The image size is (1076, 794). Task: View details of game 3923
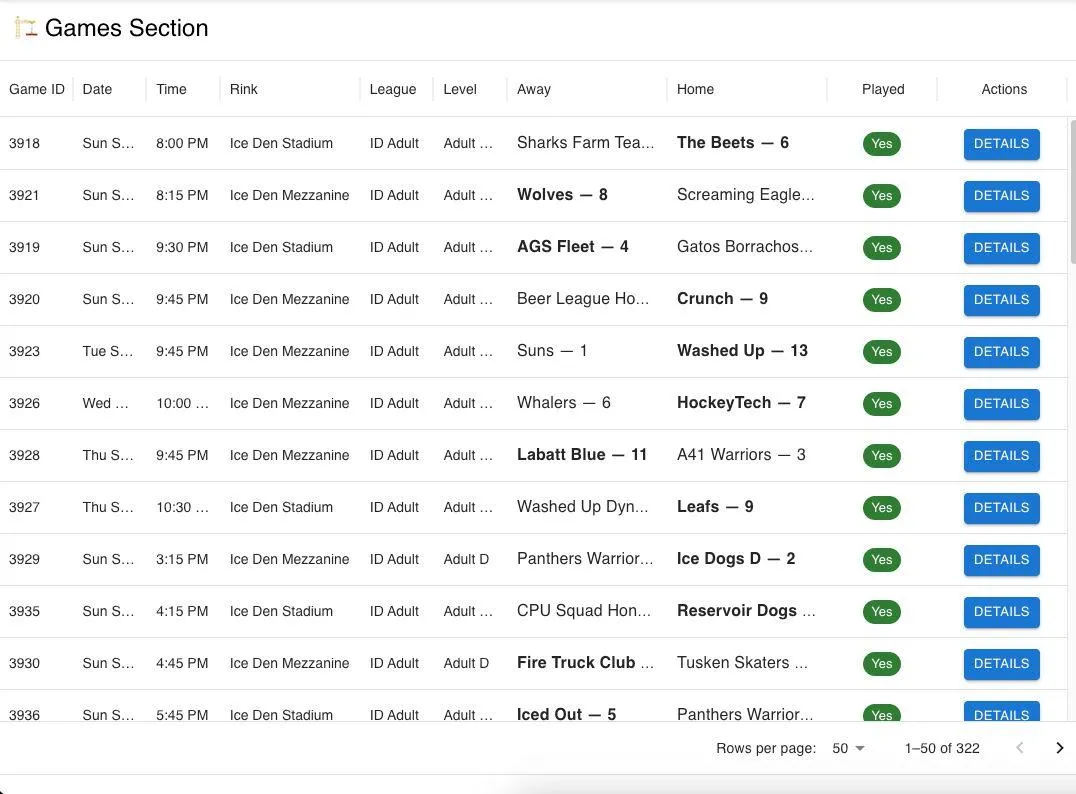tap(1001, 352)
